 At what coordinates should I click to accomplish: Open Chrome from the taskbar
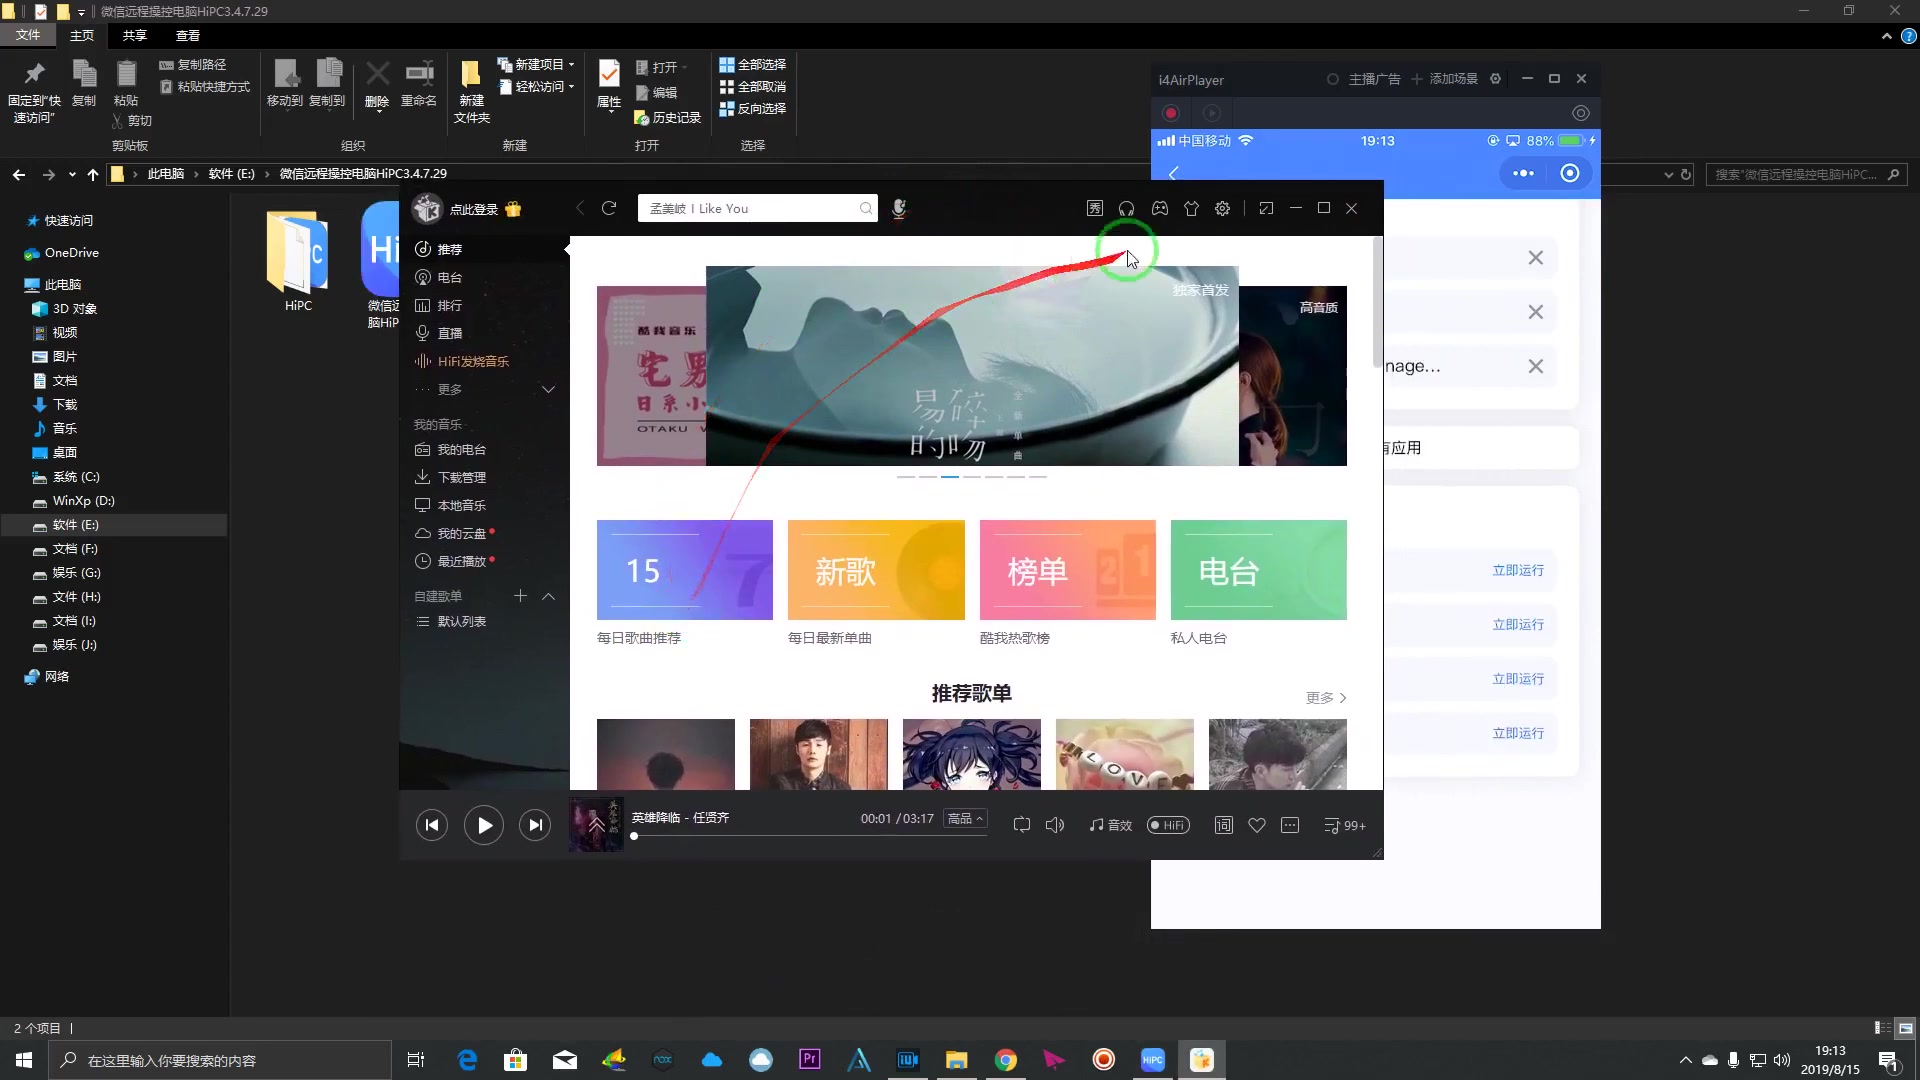[x=1006, y=1060]
